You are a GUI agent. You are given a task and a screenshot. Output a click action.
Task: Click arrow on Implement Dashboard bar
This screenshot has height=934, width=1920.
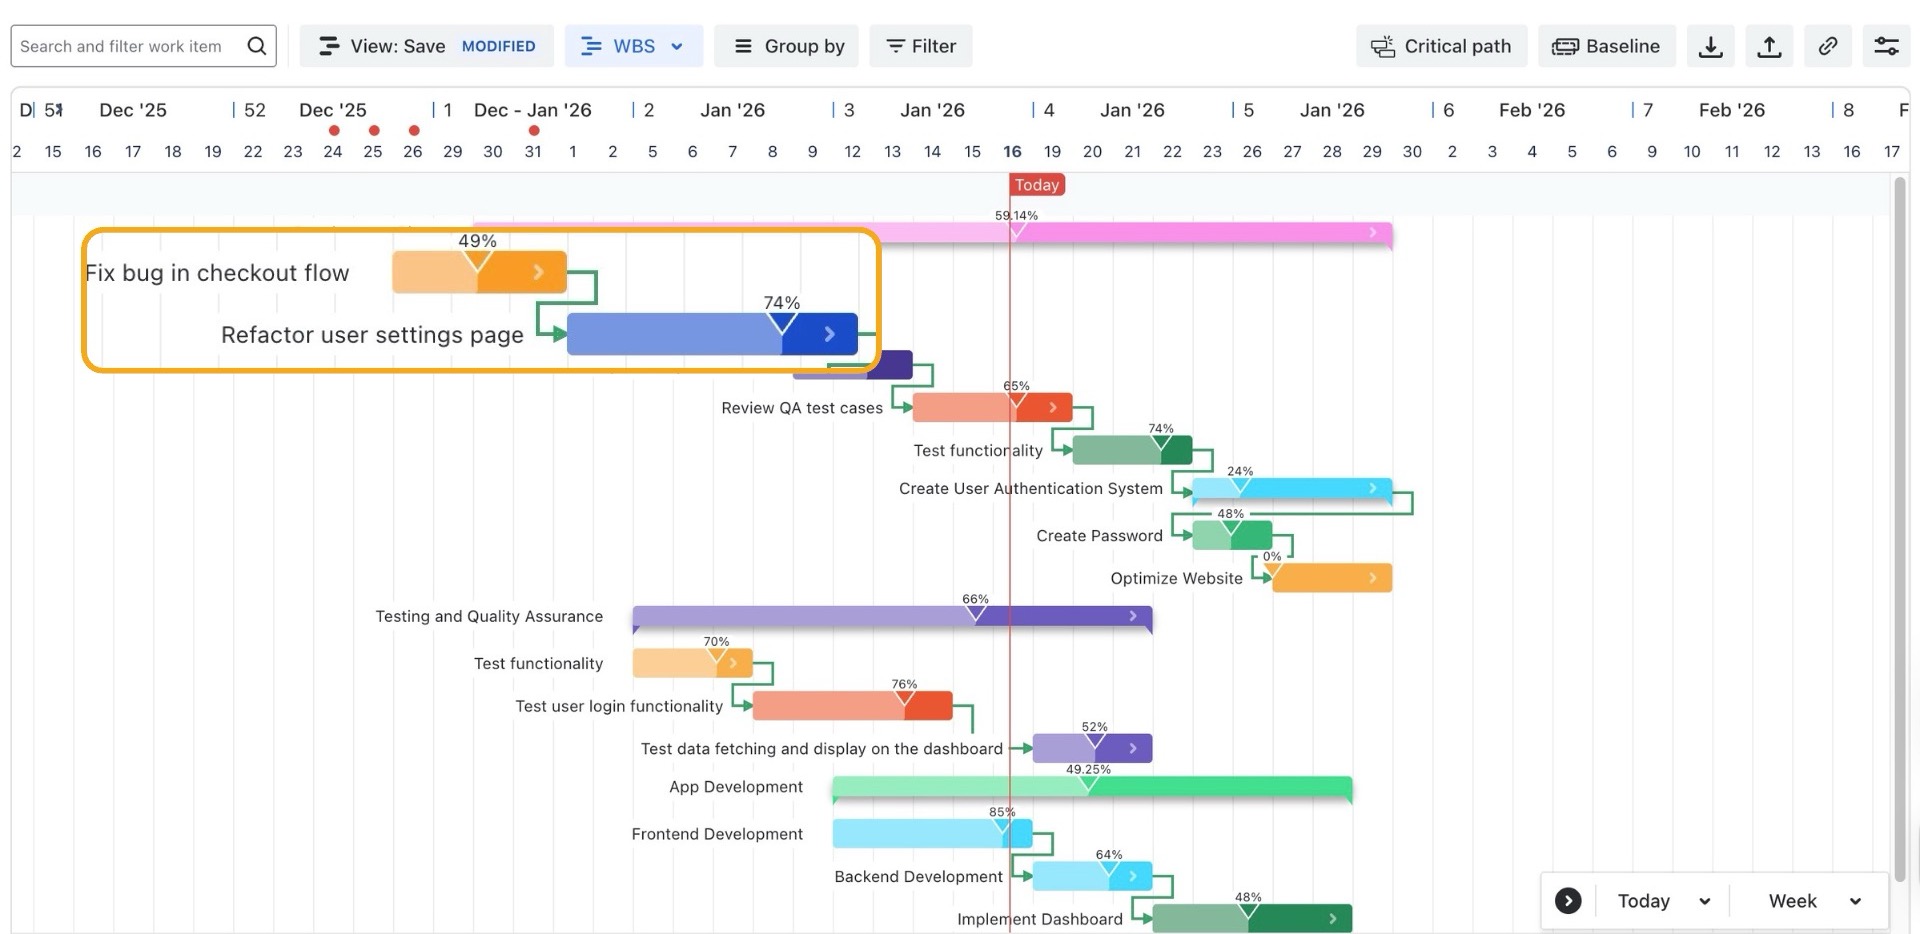(1333, 919)
